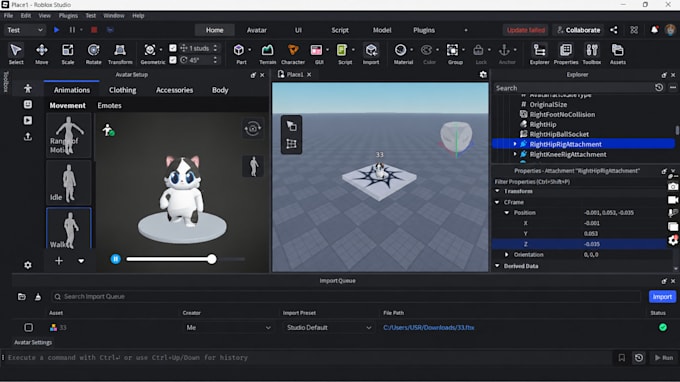Image resolution: width=680 pixels, height=382 pixels.
Task: Open the Avatar Settings tab
Action: pos(33,342)
